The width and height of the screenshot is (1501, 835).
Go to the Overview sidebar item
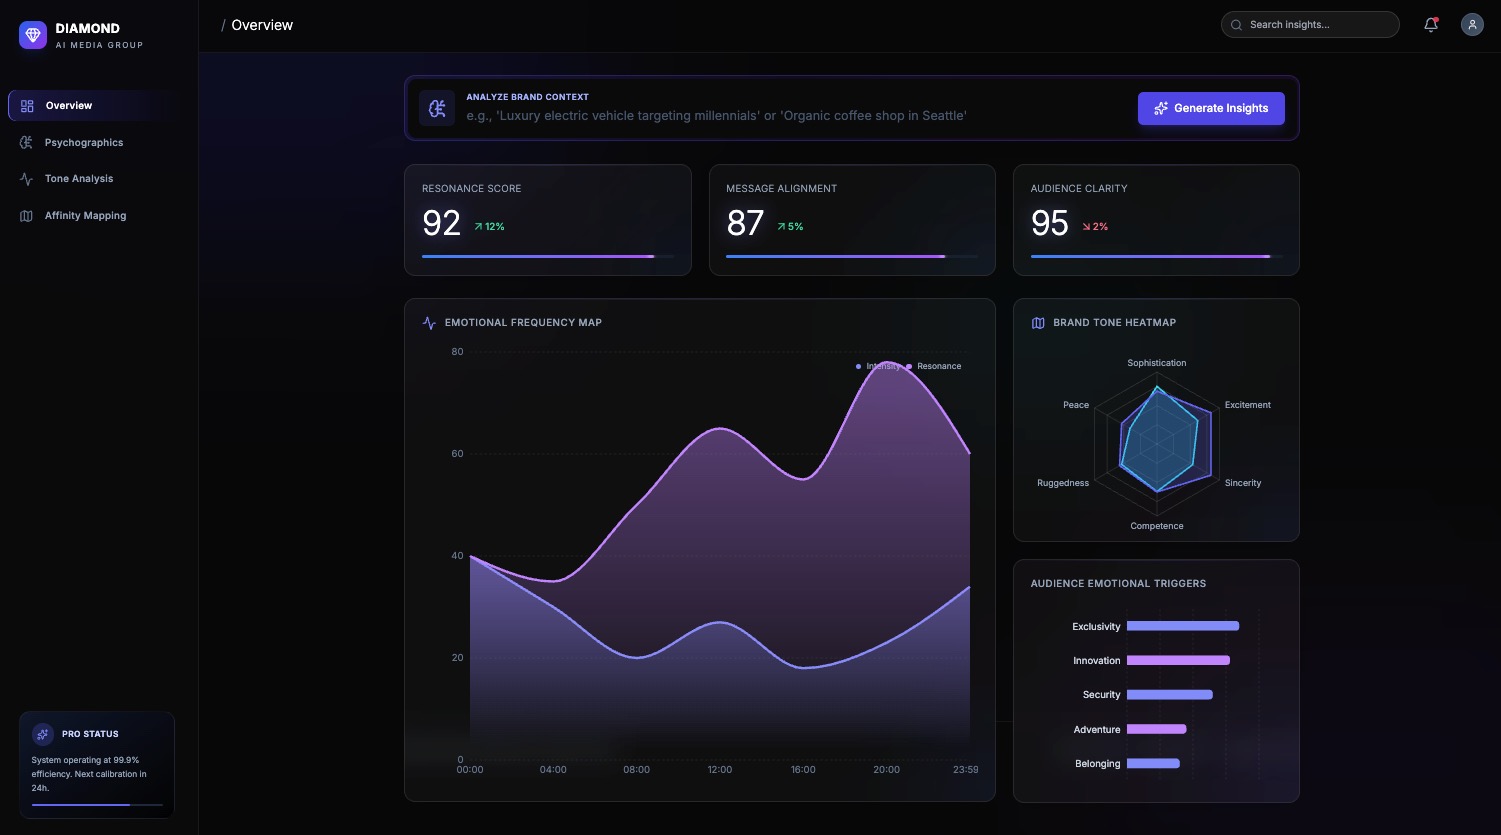(x=94, y=106)
